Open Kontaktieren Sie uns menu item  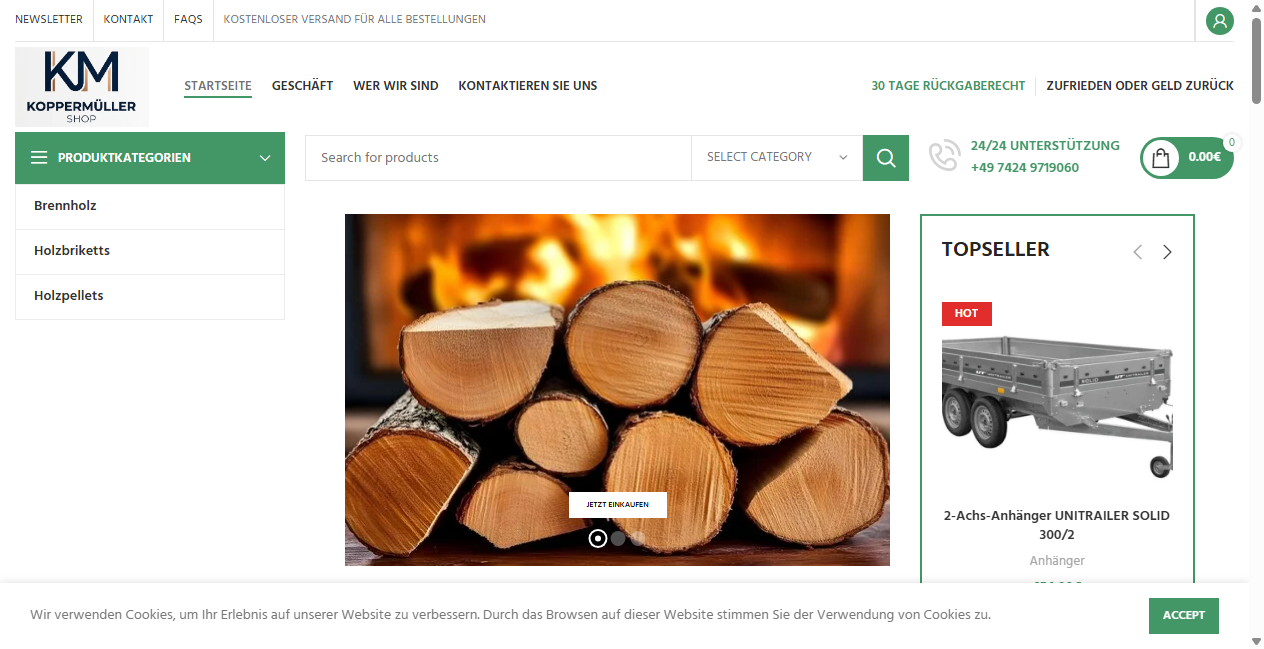(x=528, y=86)
